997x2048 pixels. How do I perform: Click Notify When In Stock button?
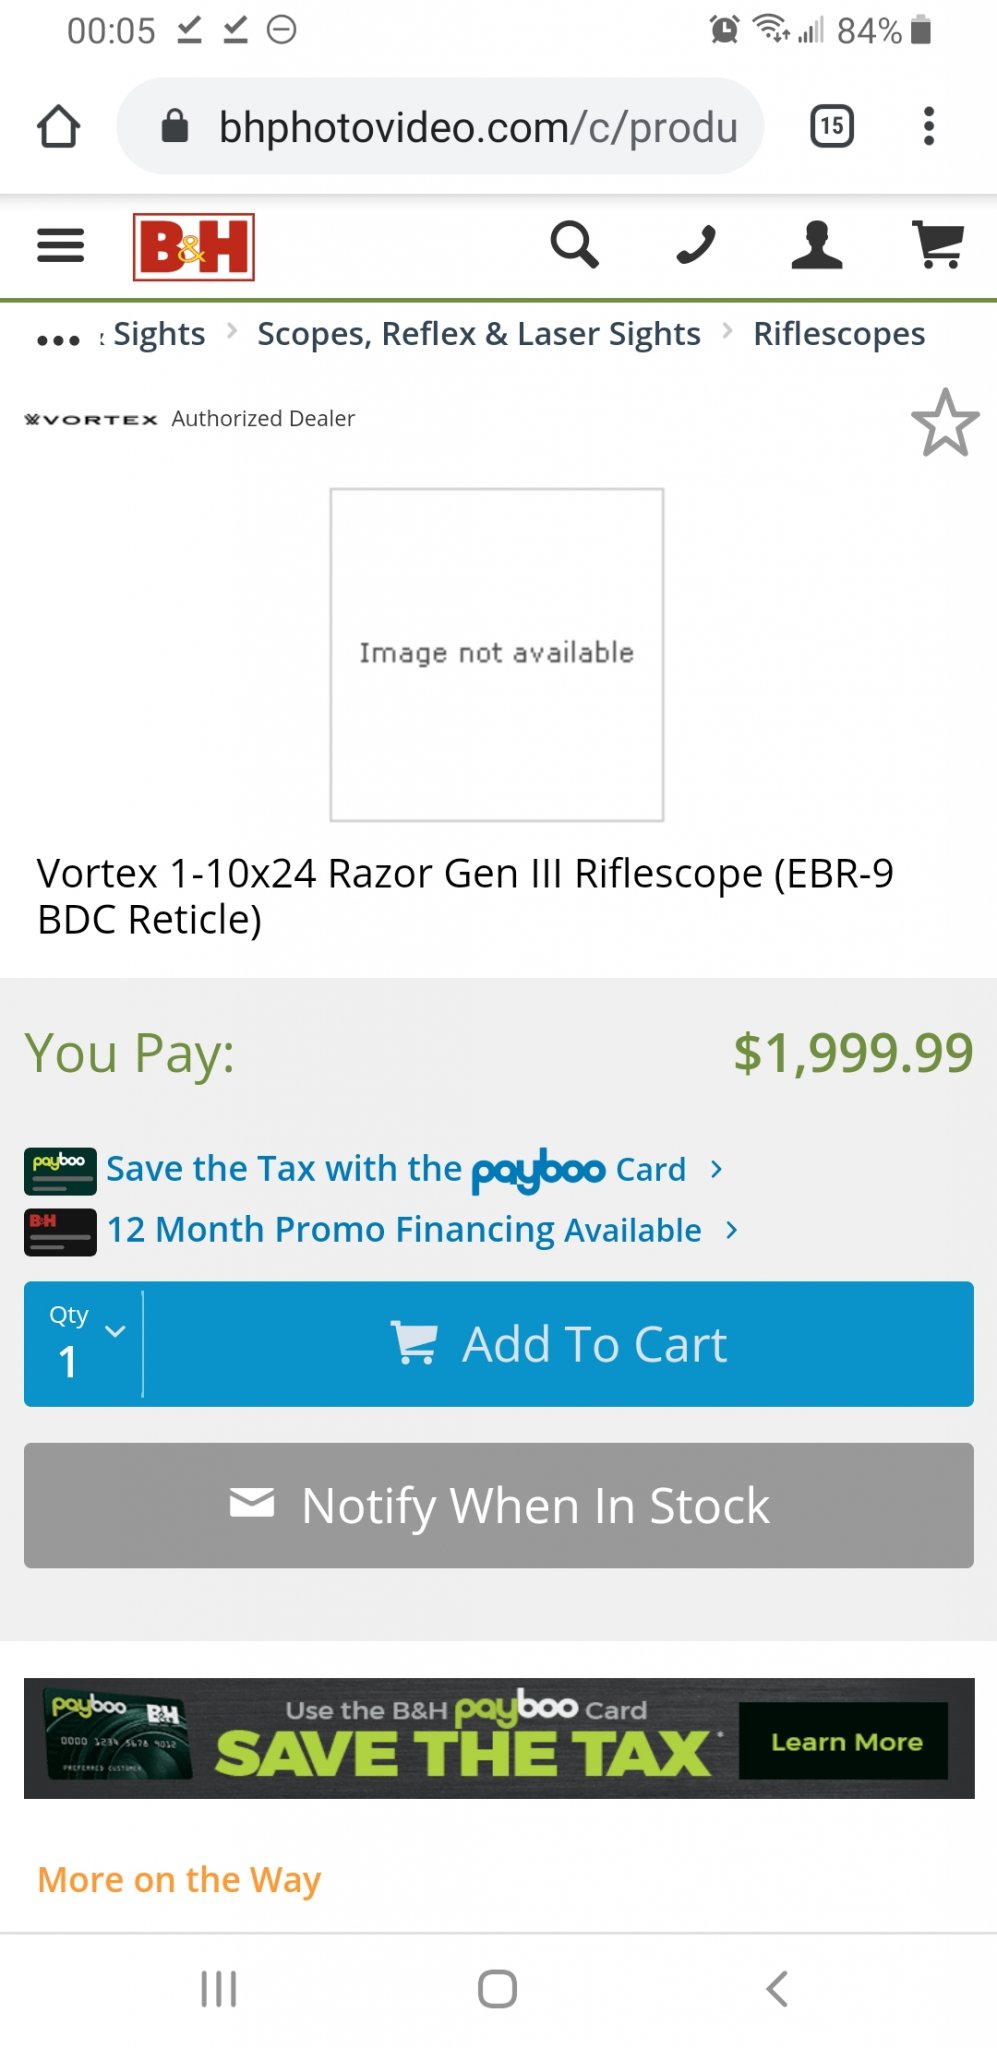pyautogui.click(x=498, y=1505)
